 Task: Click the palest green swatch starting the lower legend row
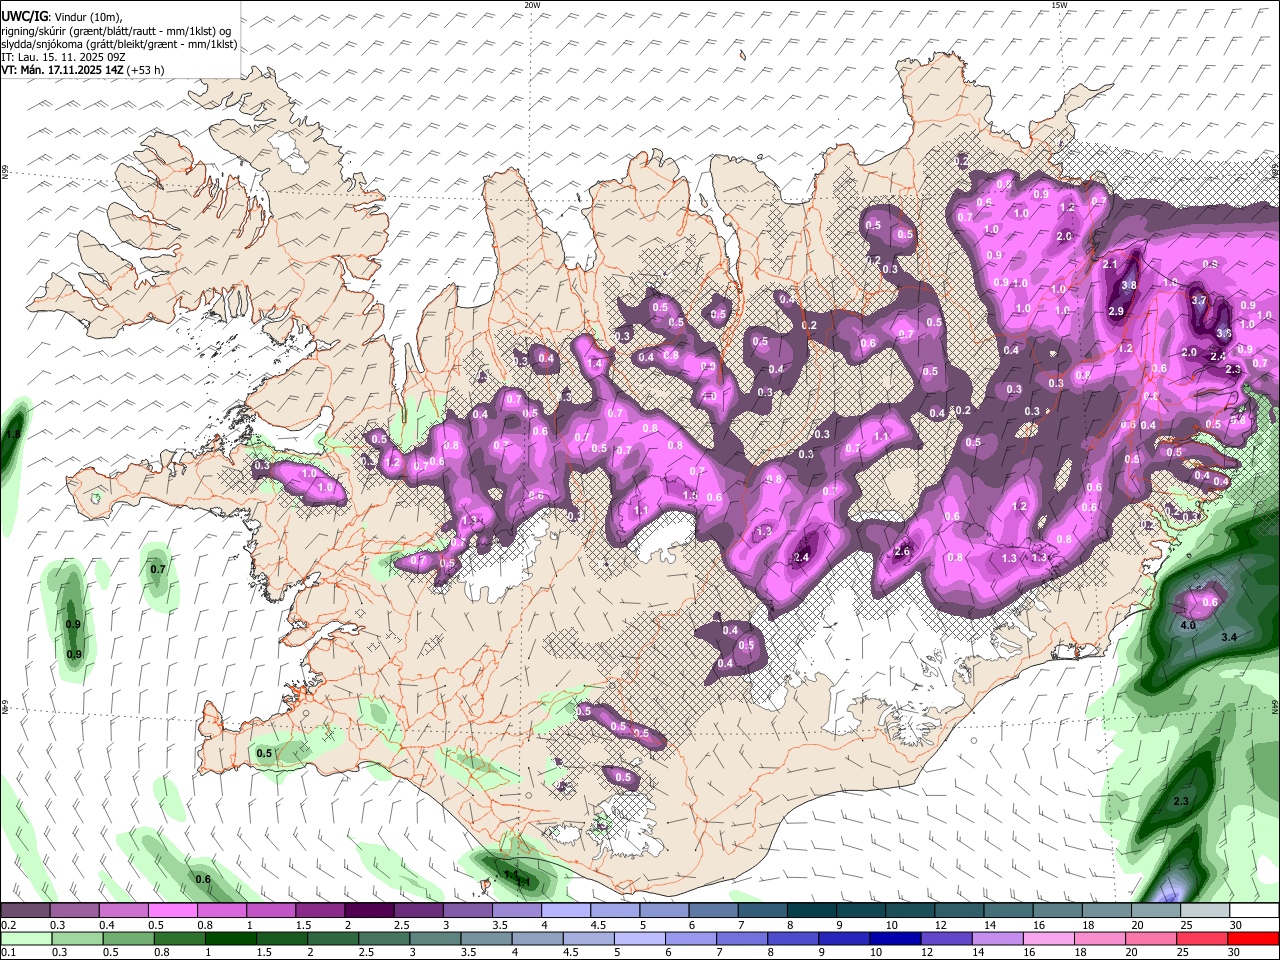[x=25, y=938]
